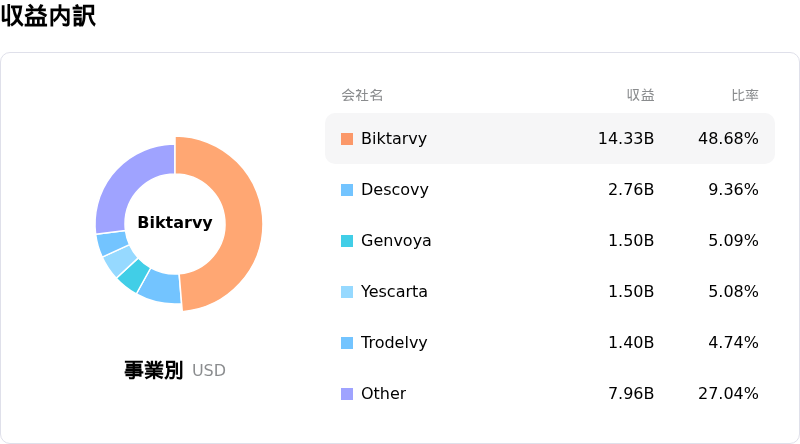Click the blue Descovy legend swatch

pyautogui.click(x=347, y=190)
